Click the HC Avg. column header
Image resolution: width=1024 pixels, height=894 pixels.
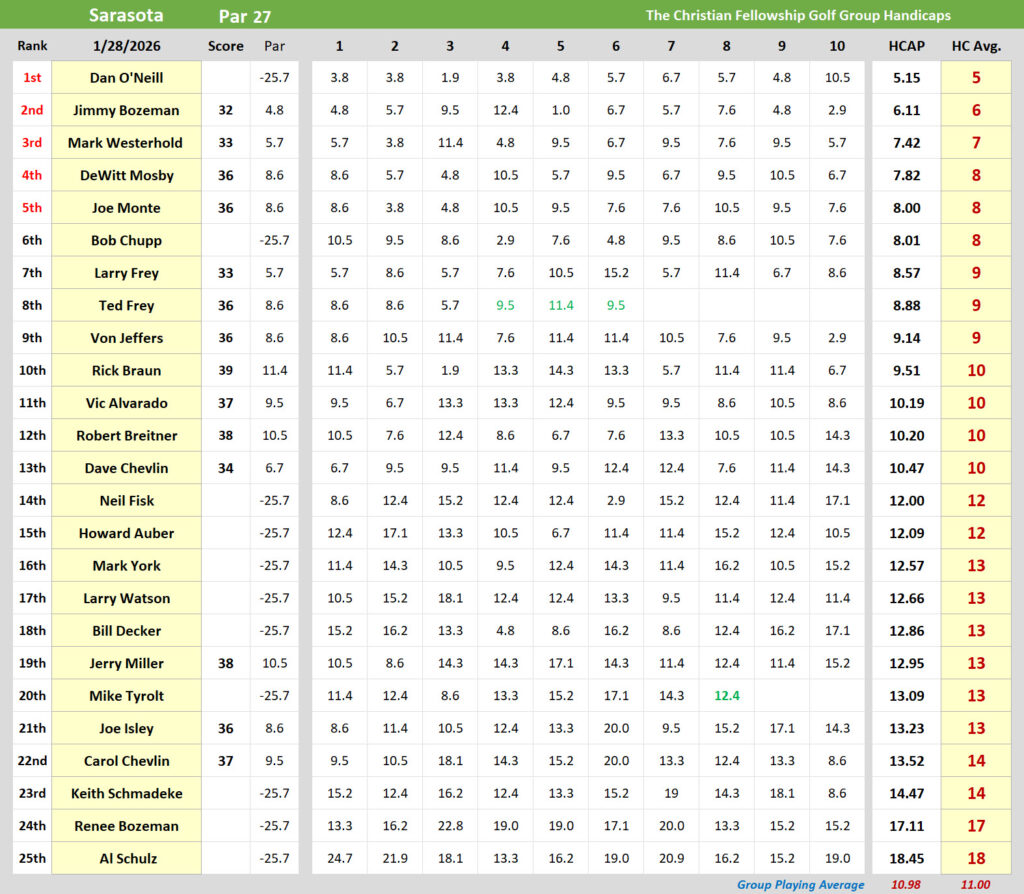click(x=976, y=46)
